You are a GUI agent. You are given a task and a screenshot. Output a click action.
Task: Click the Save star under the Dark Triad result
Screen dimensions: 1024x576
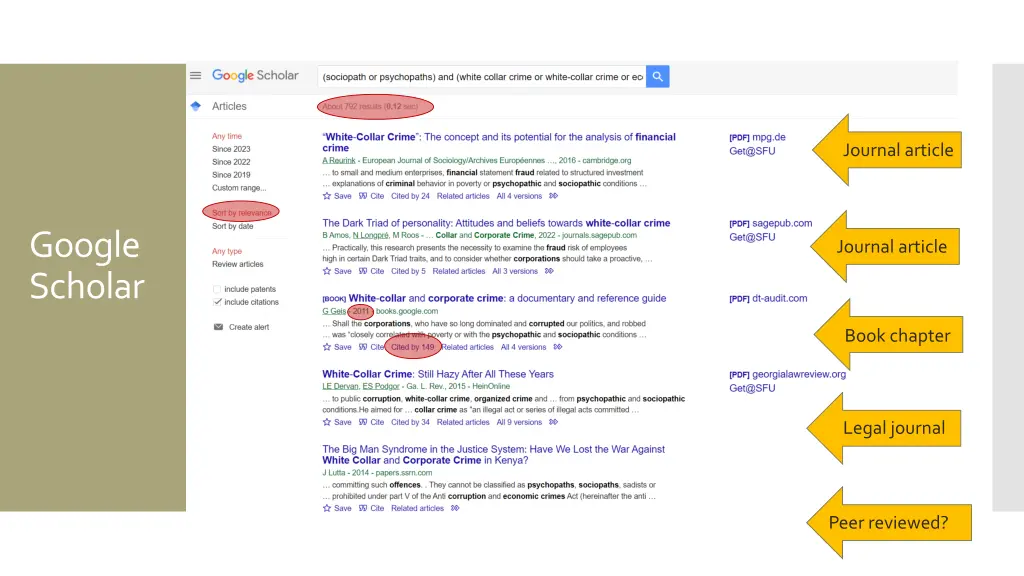327,271
